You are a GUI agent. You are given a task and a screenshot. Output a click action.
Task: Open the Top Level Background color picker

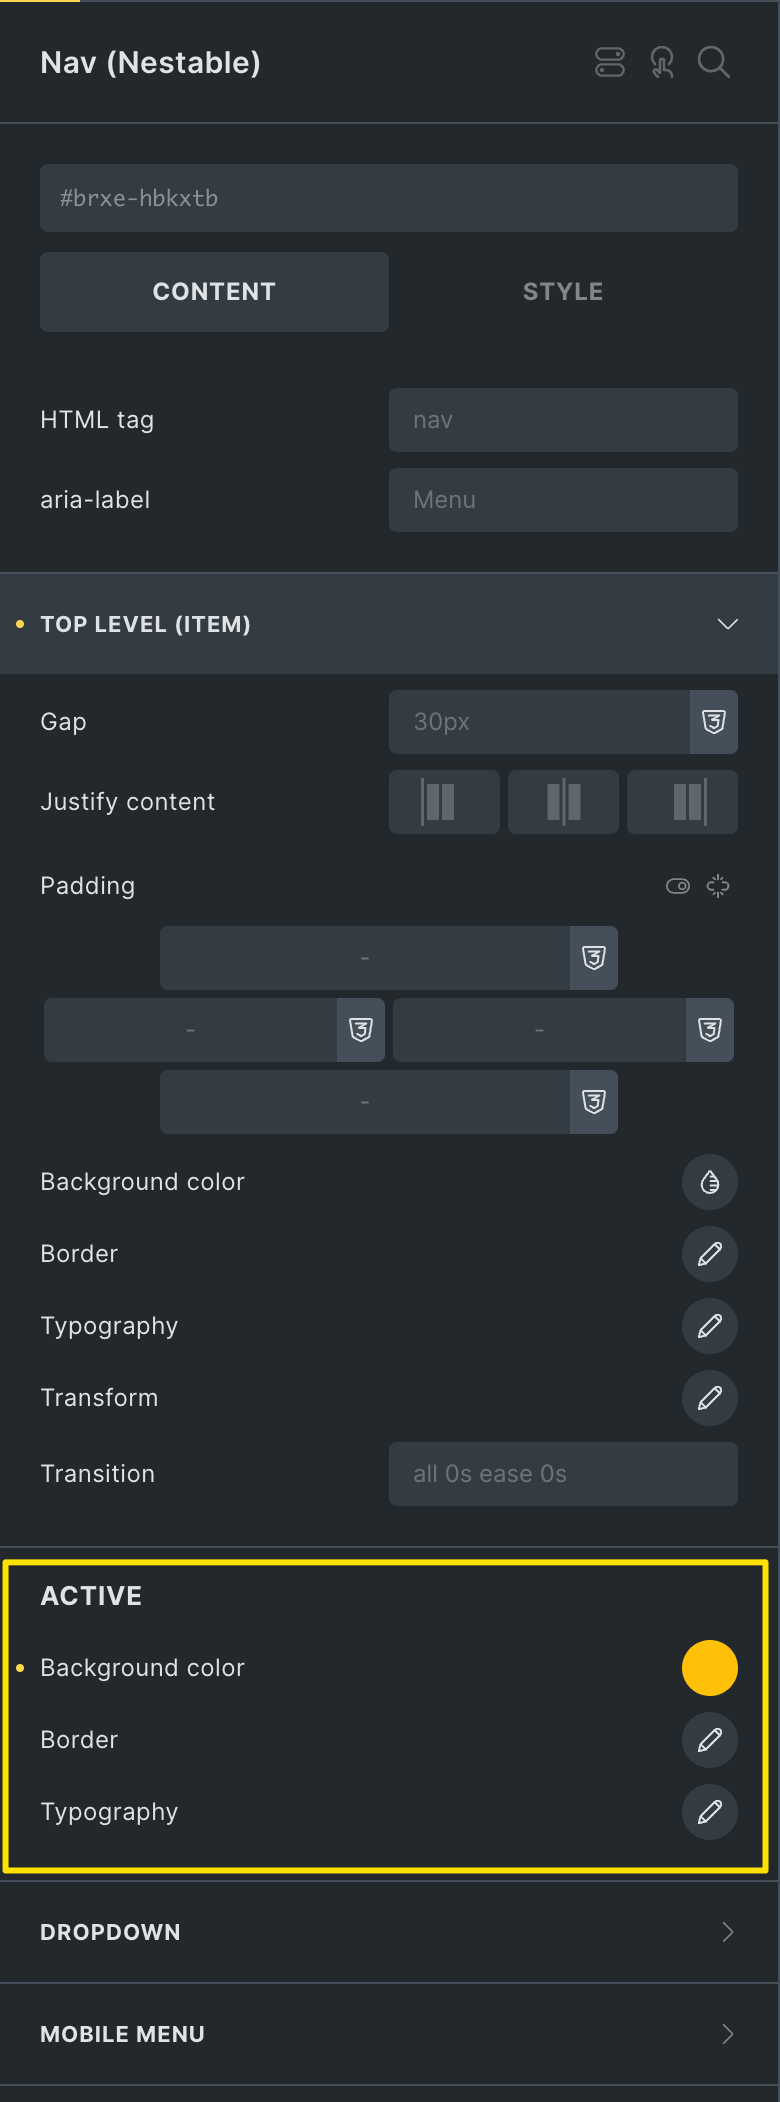coord(710,1182)
